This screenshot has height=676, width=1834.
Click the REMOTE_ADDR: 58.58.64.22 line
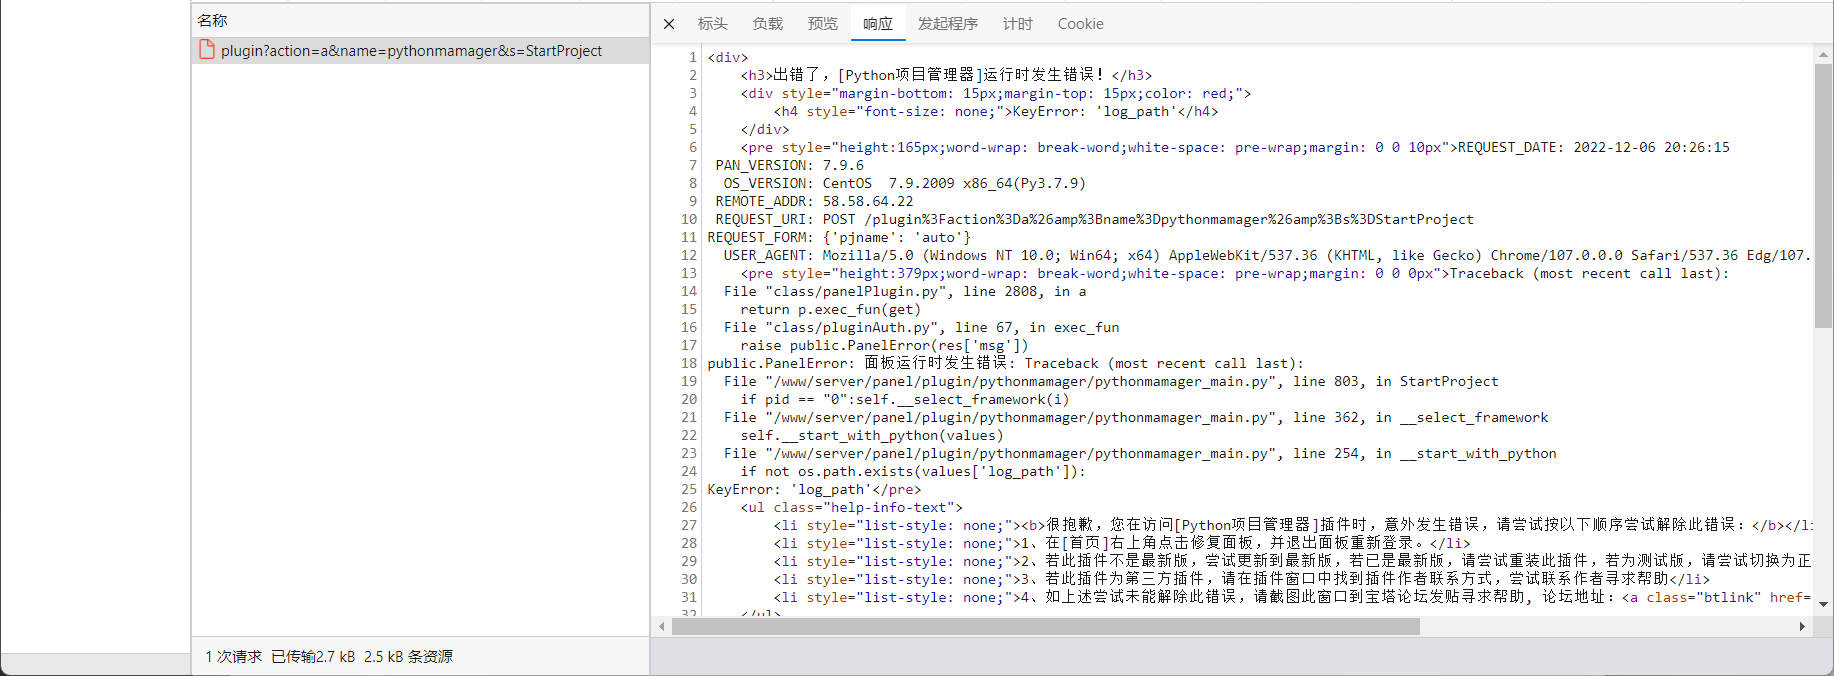coord(815,201)
